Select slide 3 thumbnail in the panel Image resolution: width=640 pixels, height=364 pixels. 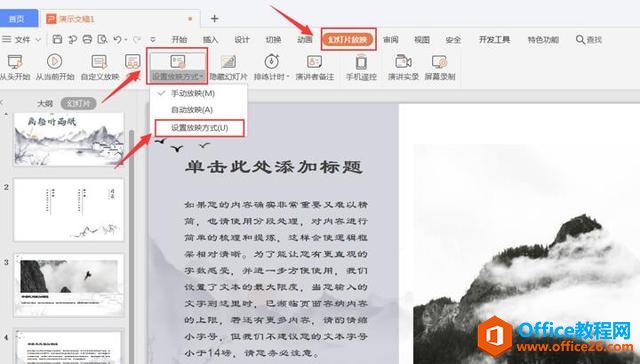tap(69, 285)
